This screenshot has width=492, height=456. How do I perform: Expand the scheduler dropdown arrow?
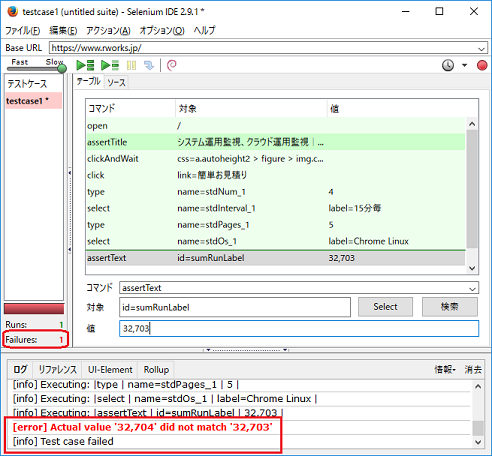[x=464, y=65]
